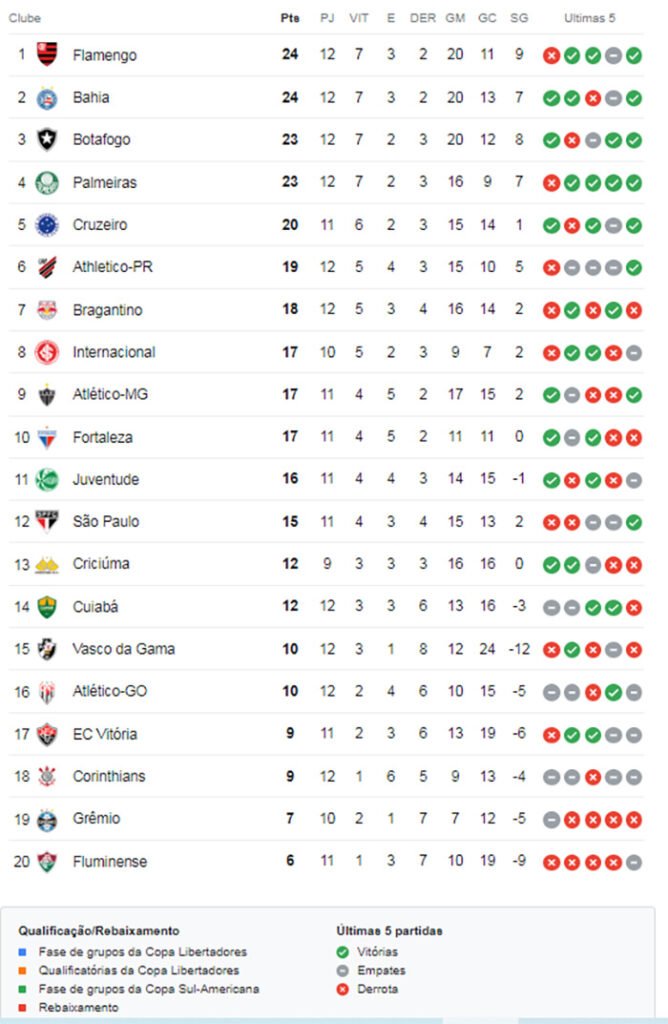Click the Clube column header
668x1024 pixels.
coord(25,18)
